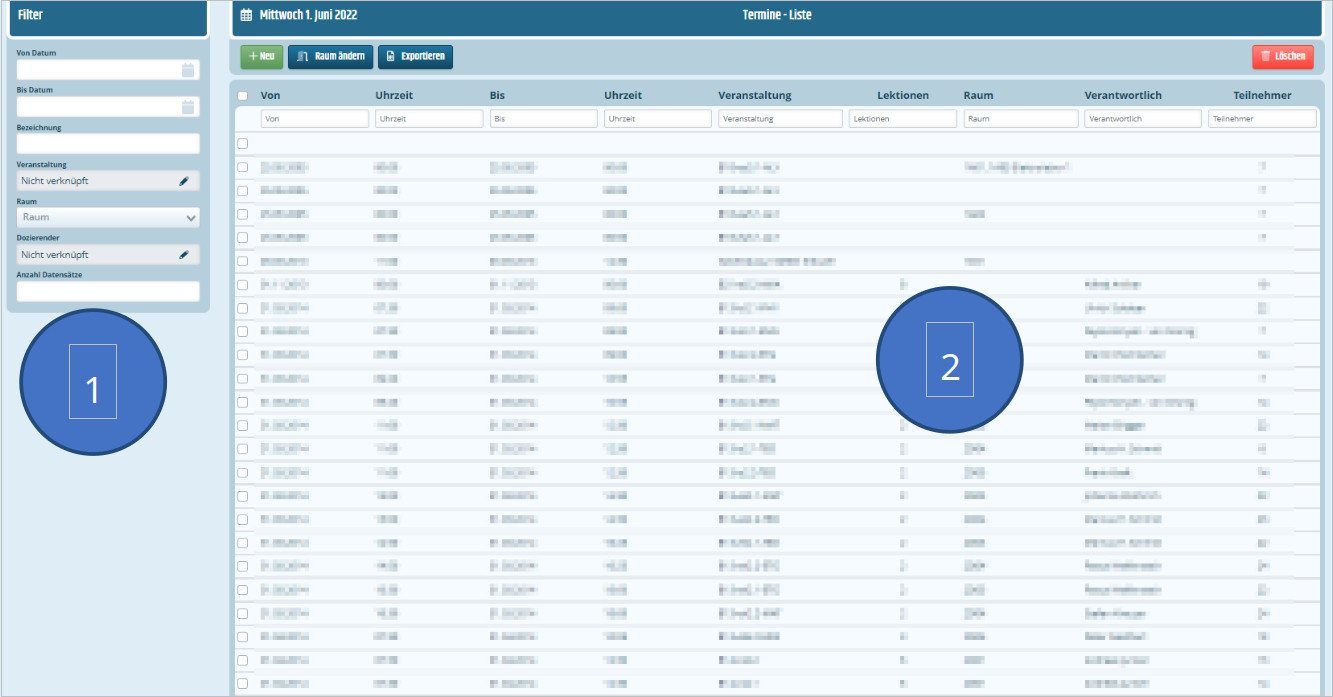This screenshot has height=697, width=1333.
Task: Focus the Bezeichnung filter text field
Action: coord(108,143)
